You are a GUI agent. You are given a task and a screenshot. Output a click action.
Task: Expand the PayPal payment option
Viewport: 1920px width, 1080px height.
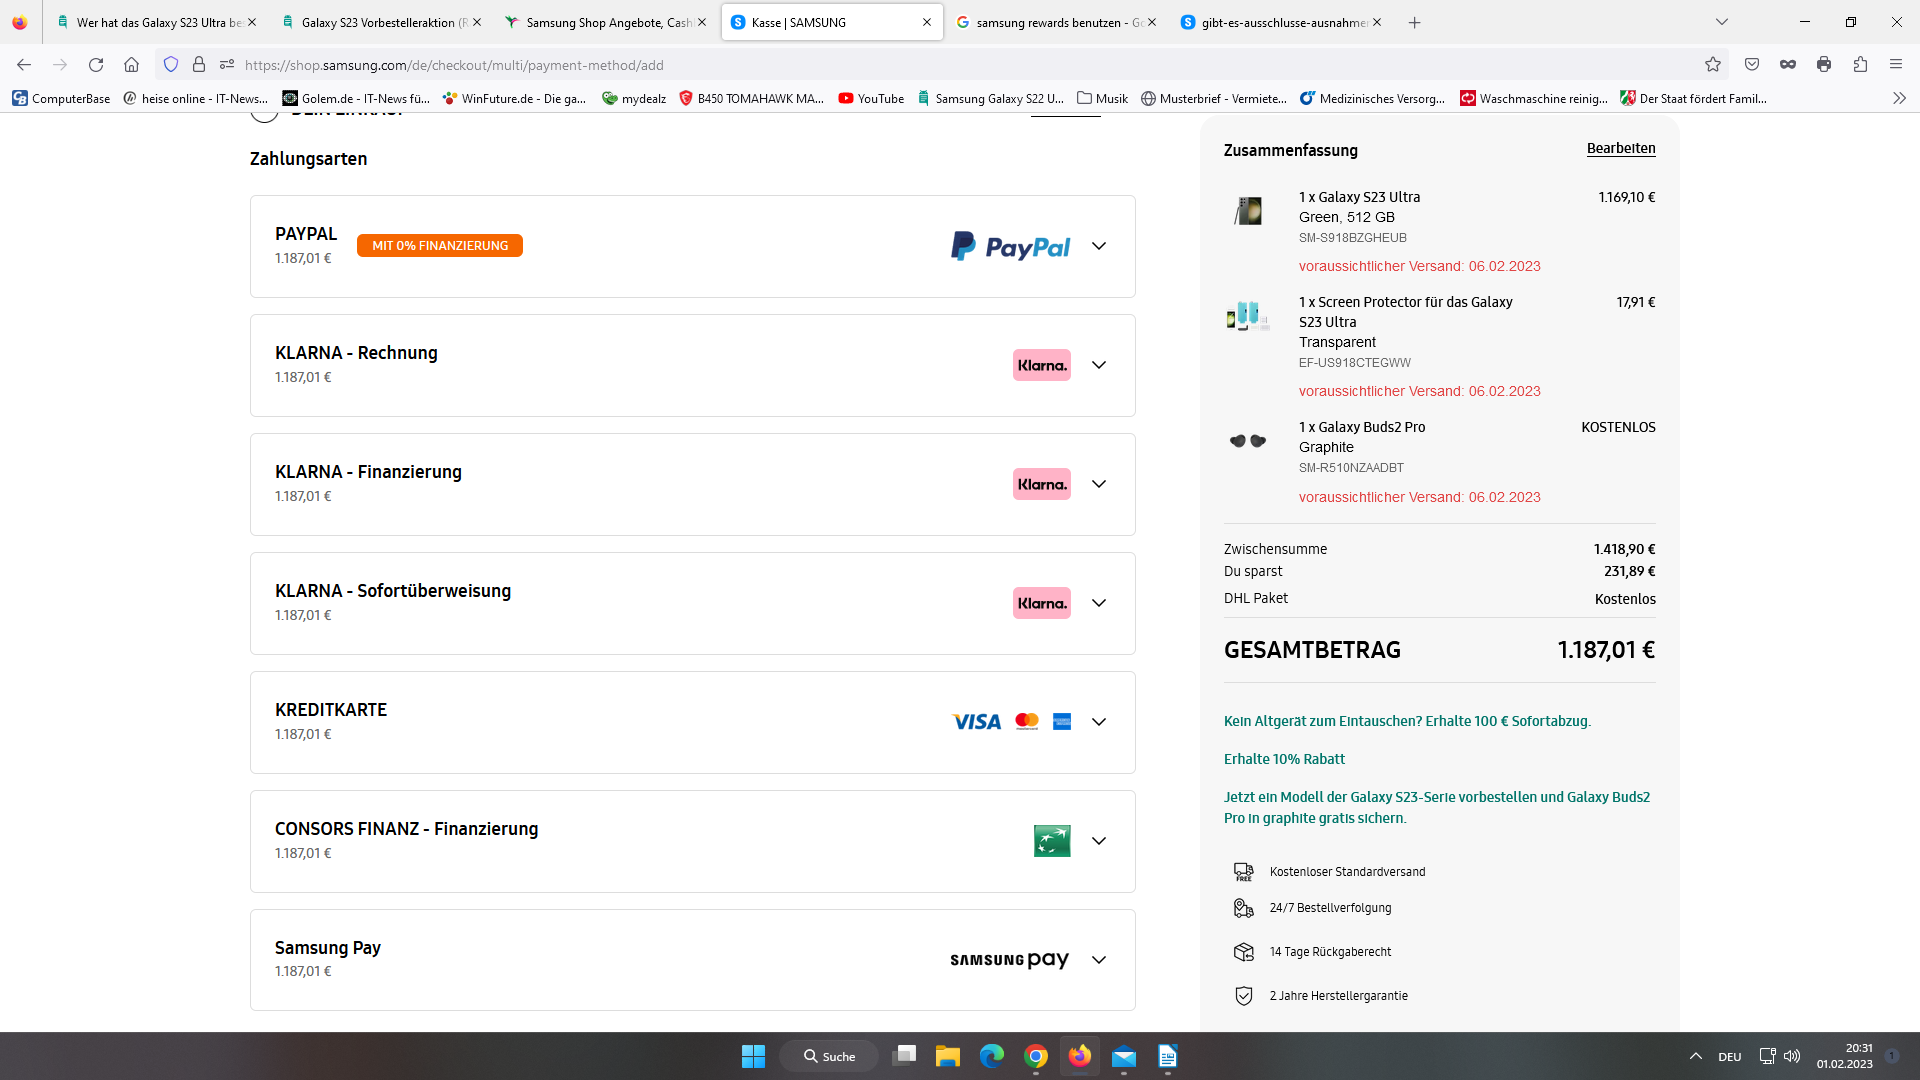coord(1098,246)
